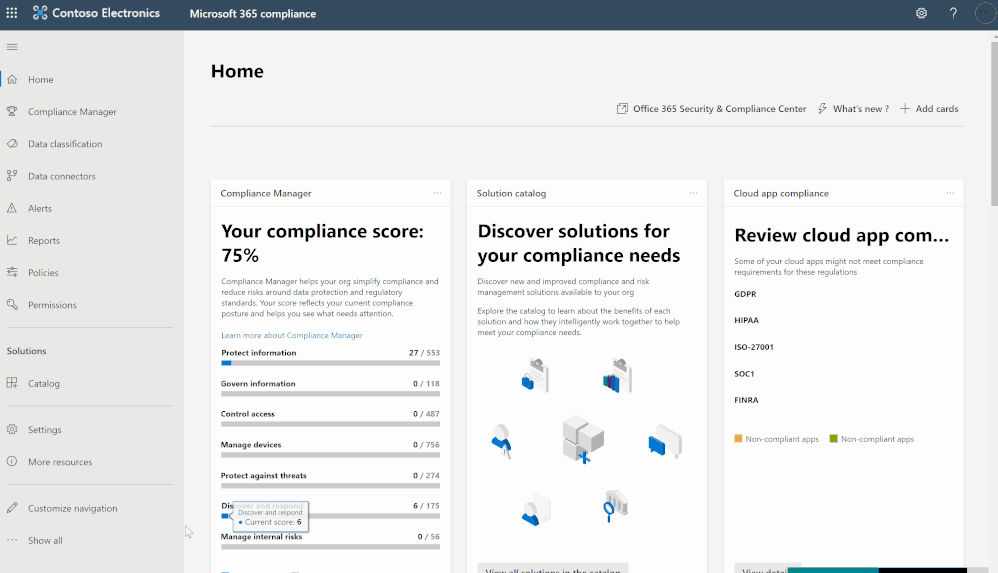This screenshot has width=998, height=573.
Task: Open Alerts navigation item
Action: click(x=39, y=208)
